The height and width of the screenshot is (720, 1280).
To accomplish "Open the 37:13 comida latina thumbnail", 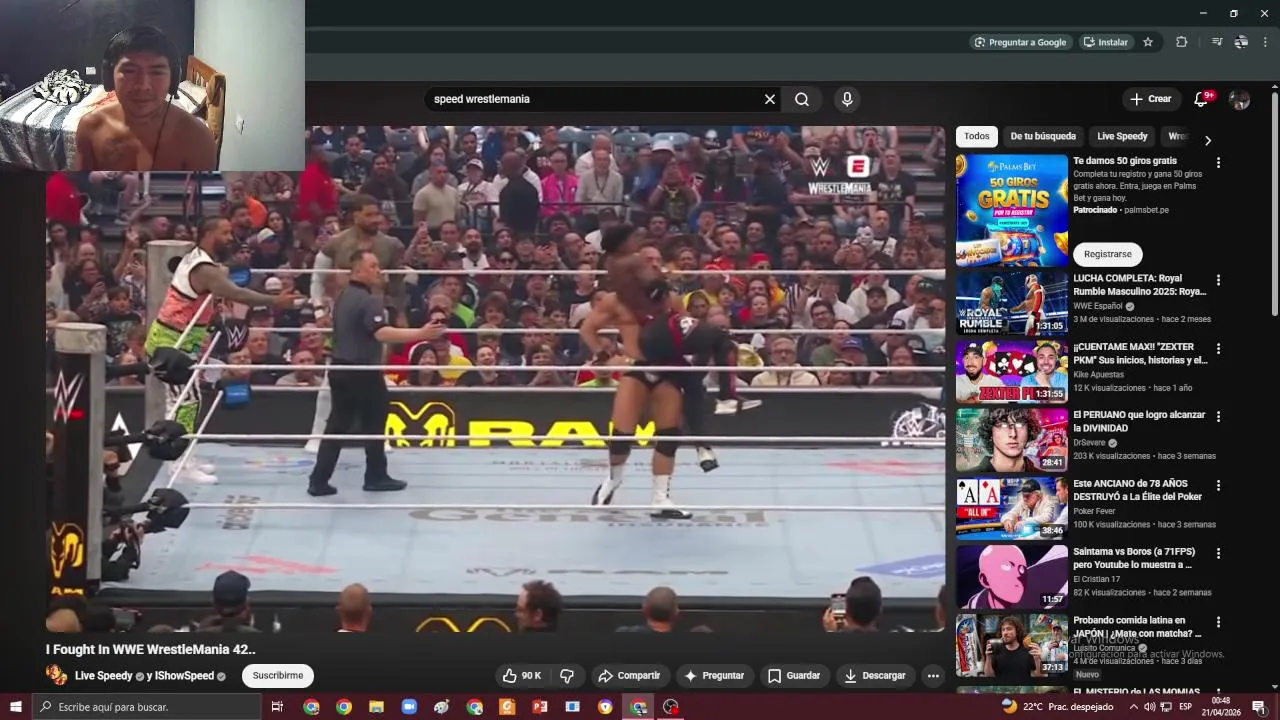I will pyautogui.click(x=1012, y=644).
